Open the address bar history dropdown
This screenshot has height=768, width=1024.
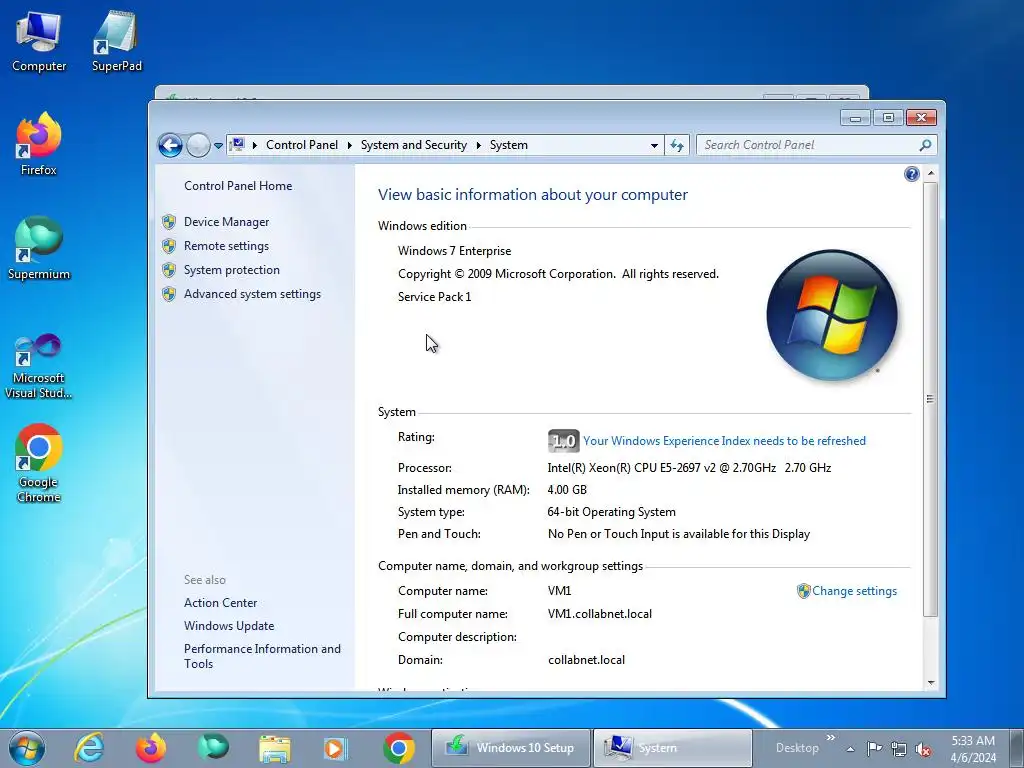click(x=654, y=146)
